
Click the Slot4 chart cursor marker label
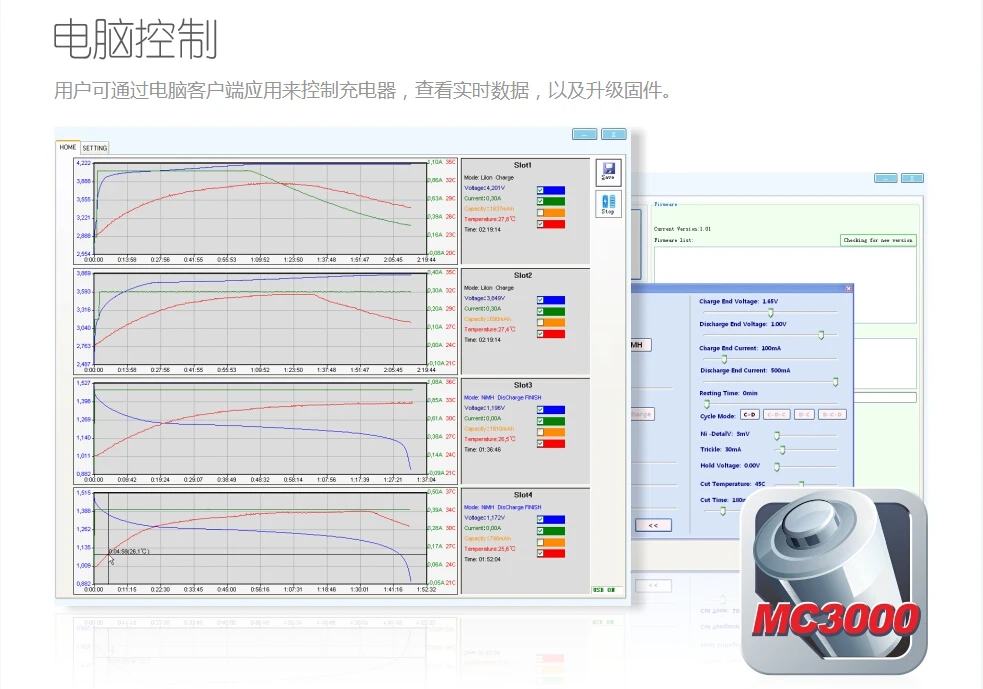point(129,551)
